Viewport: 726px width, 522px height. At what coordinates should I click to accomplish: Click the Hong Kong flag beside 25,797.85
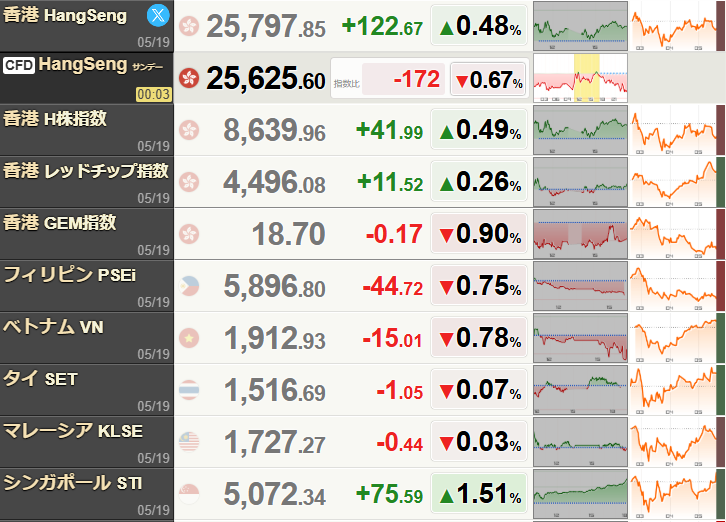[189, 26]
